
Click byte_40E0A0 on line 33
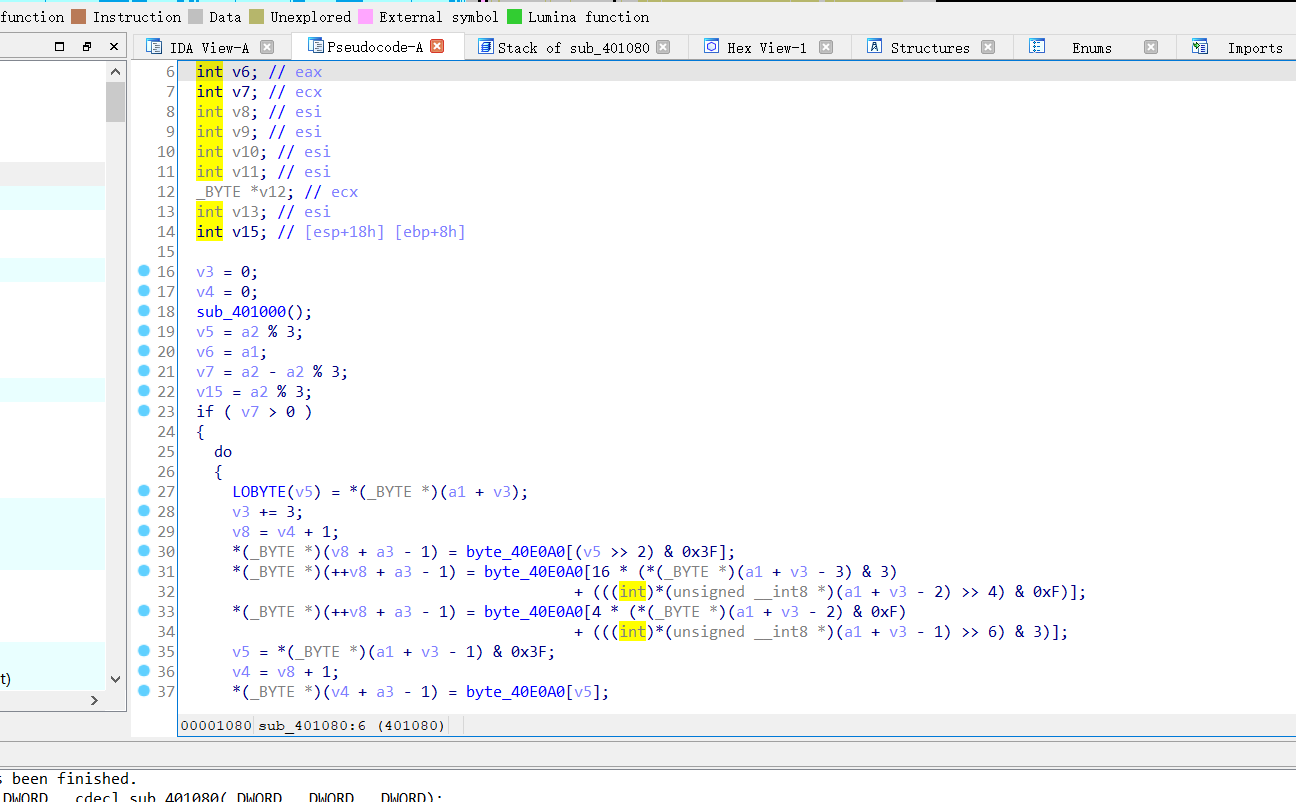tap(534, 611)
